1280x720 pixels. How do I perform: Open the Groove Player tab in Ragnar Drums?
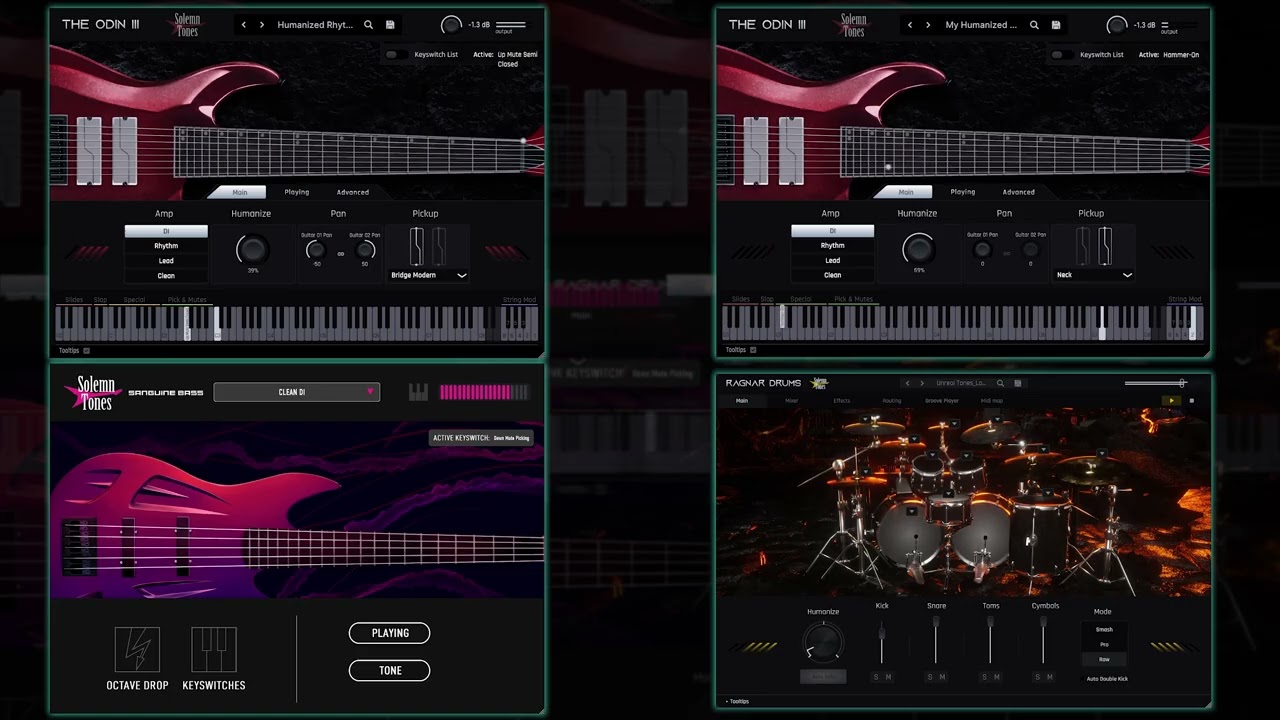click(x=941, y=401)
